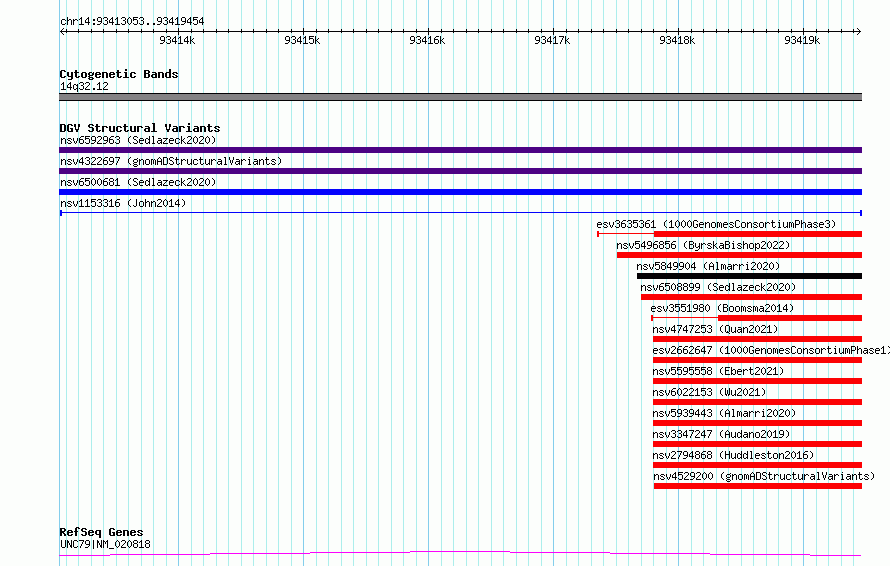Click the Cytogenetic Bands track heading
890x566 pixels.
119,74
